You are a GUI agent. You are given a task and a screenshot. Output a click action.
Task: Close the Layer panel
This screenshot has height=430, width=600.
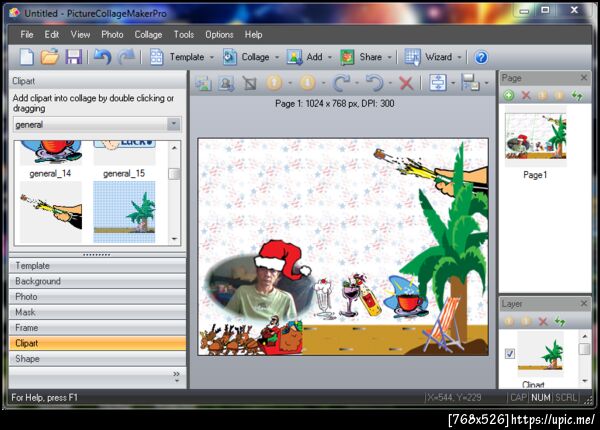point(584,303)
